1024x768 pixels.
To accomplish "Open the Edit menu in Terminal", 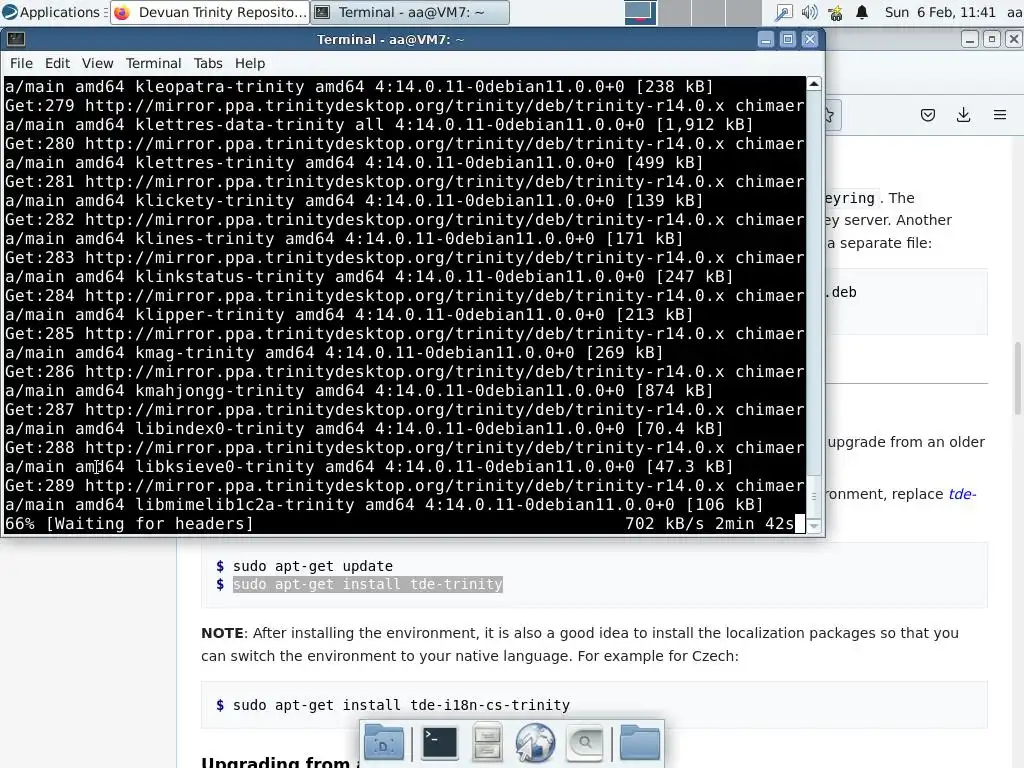I will pyautogui.click(x=57, y=63).
